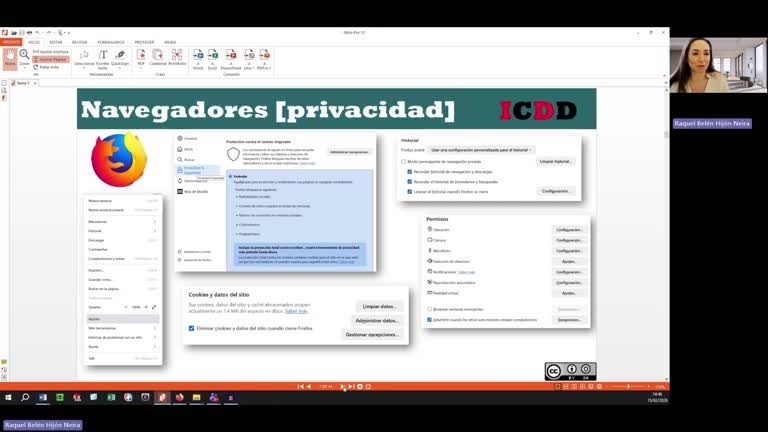Image resolution: width=768 pixels, height=432 pixels.
Task: Expand the Seleccionar dropdown arrow
Action: click(84, 68)
